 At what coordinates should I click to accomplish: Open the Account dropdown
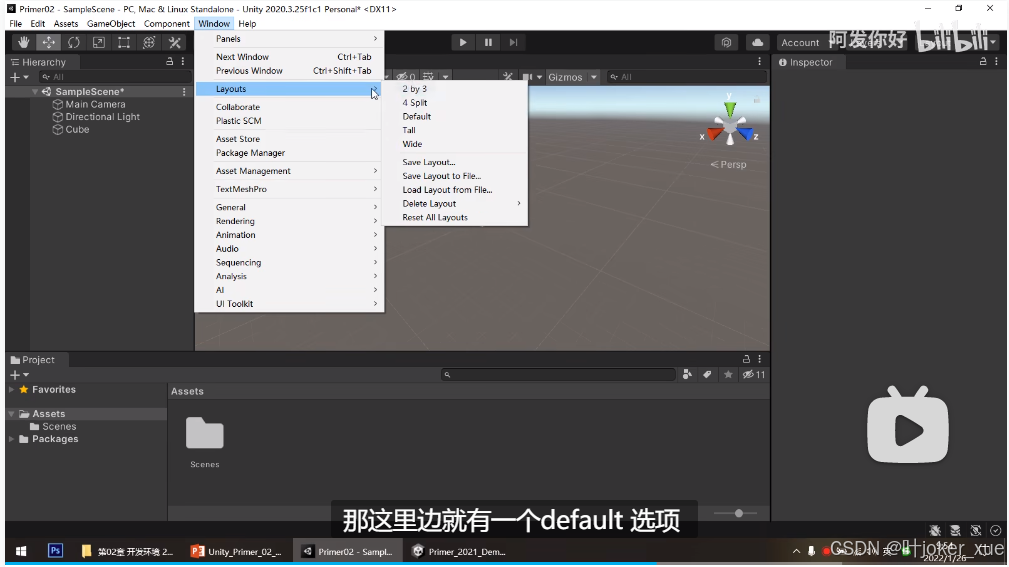(x=801, y=42)
